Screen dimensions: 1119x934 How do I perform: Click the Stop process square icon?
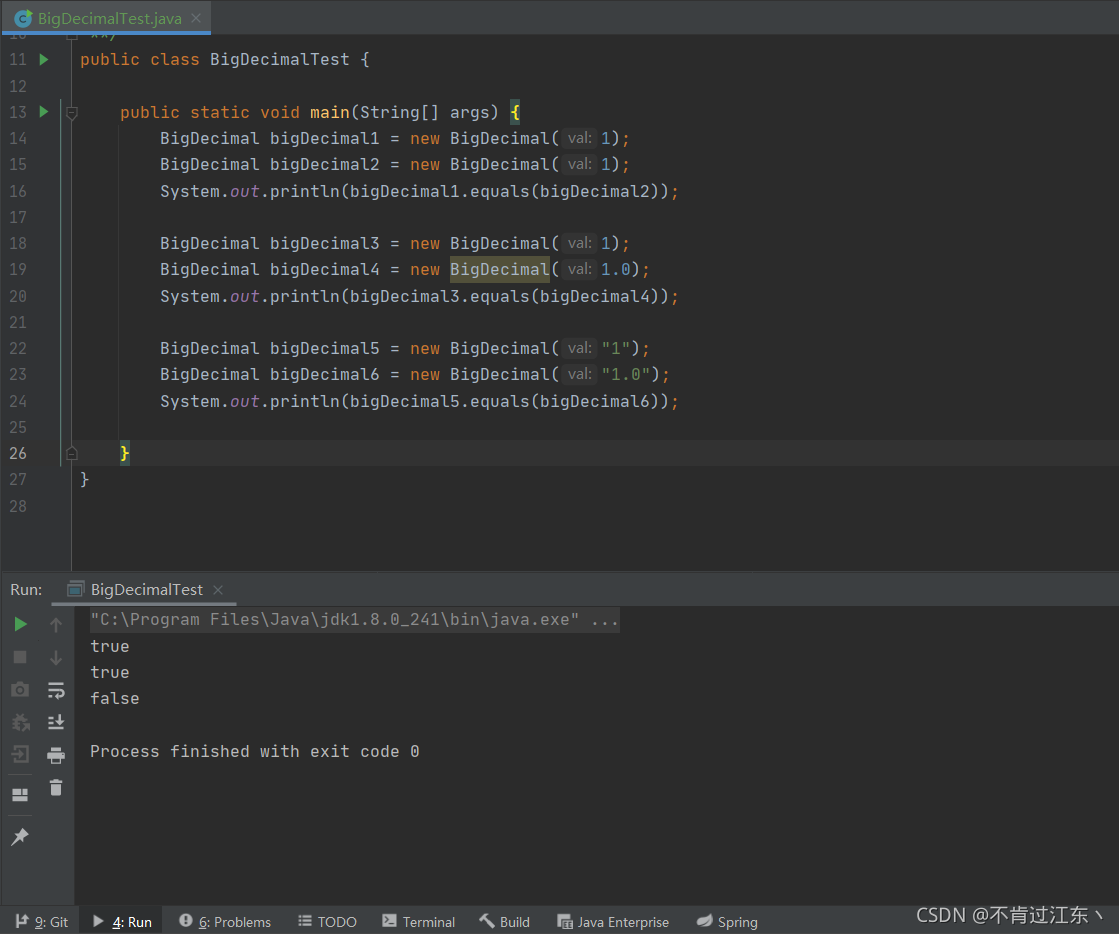[x=20, y=657]
